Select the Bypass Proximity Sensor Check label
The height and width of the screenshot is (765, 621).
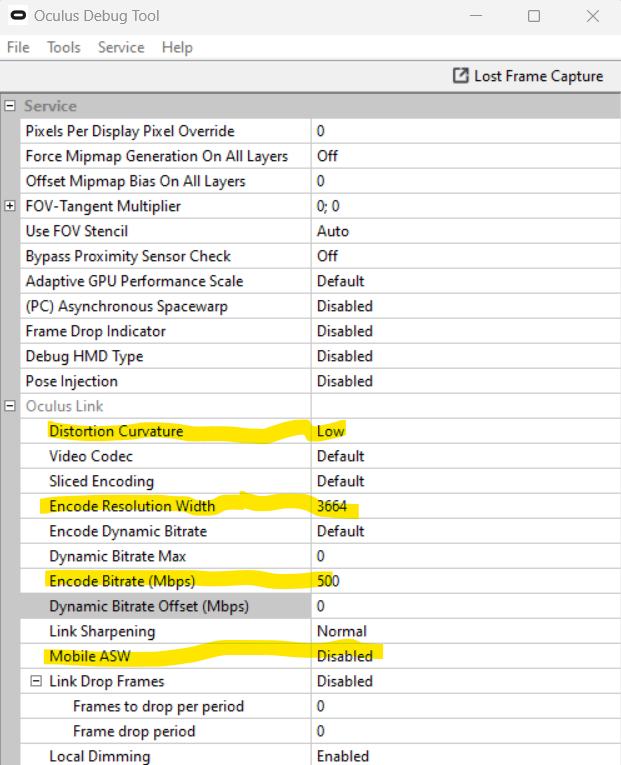click(128, 256)
